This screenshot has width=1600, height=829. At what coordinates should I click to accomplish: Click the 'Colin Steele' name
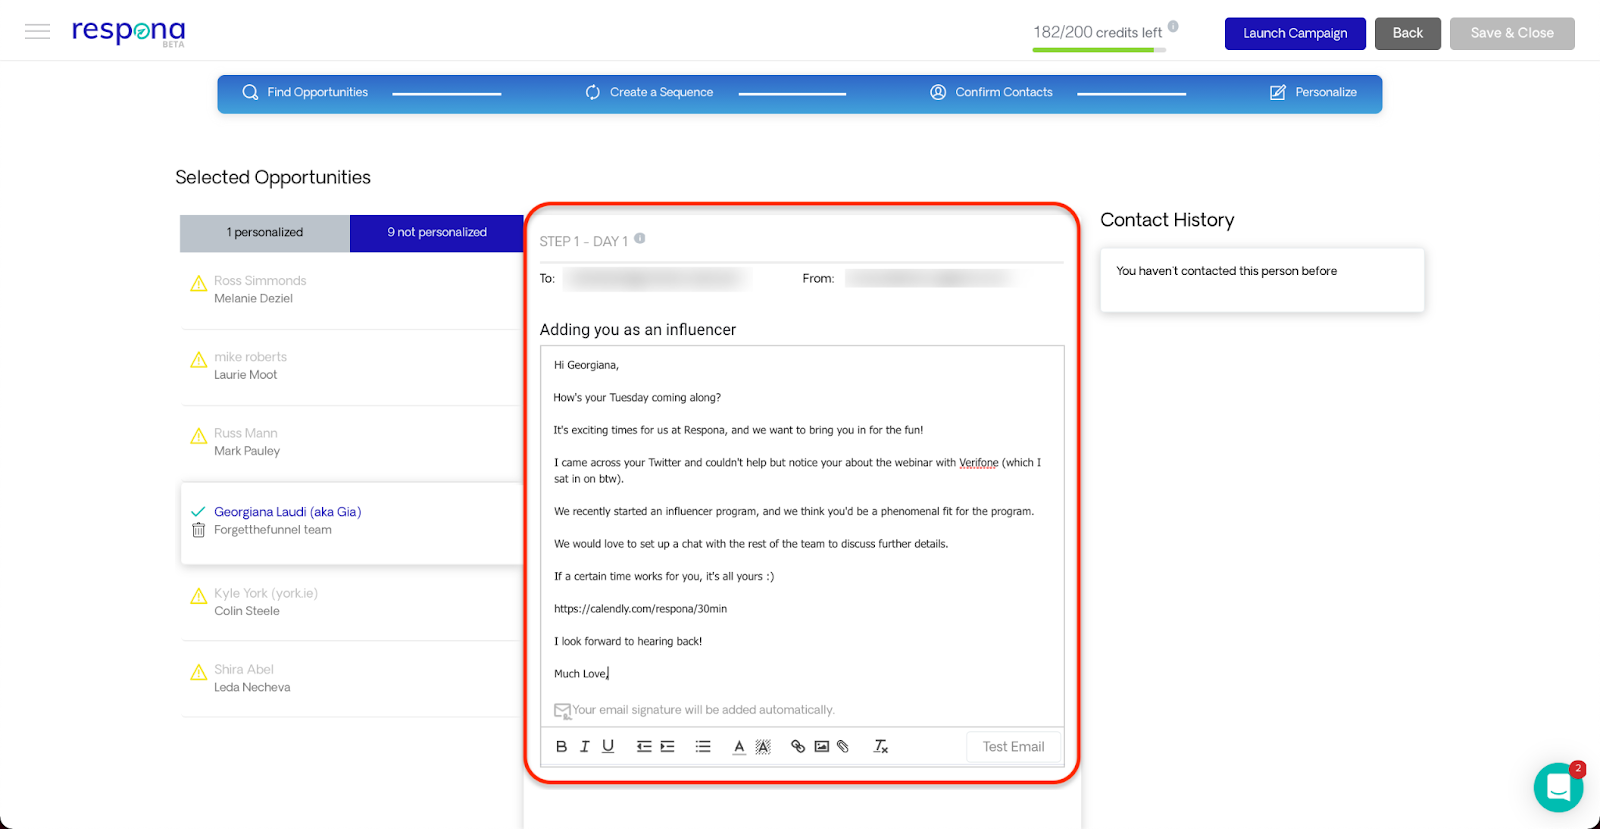[247, 611]
